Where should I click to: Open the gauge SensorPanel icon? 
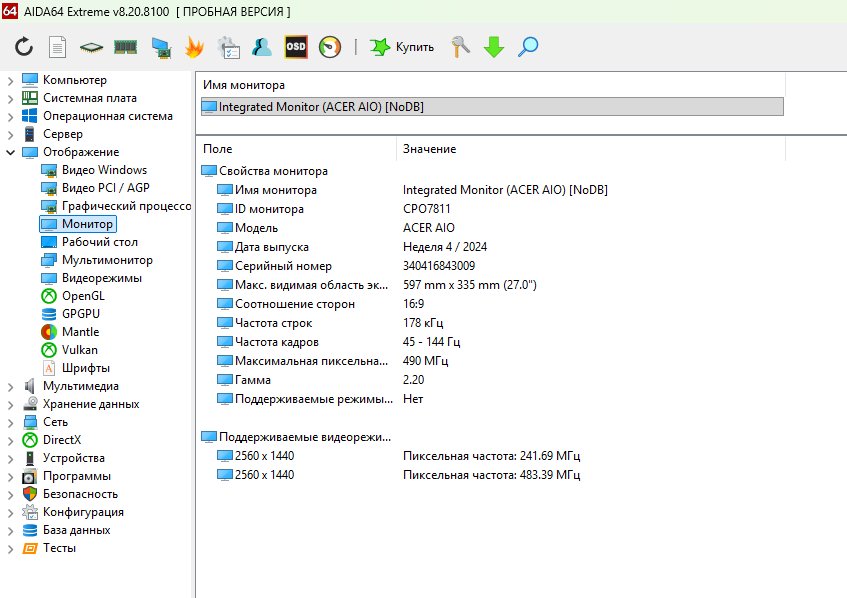(330, 47)
